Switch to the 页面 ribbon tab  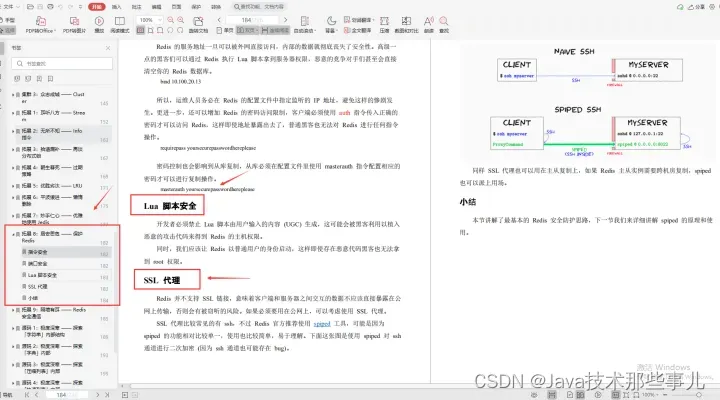(176, 7)
